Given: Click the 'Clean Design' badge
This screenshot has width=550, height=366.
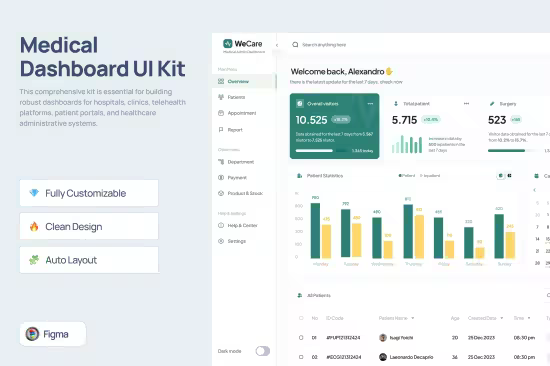Looking at the screenshot, I should click(89, 226).
